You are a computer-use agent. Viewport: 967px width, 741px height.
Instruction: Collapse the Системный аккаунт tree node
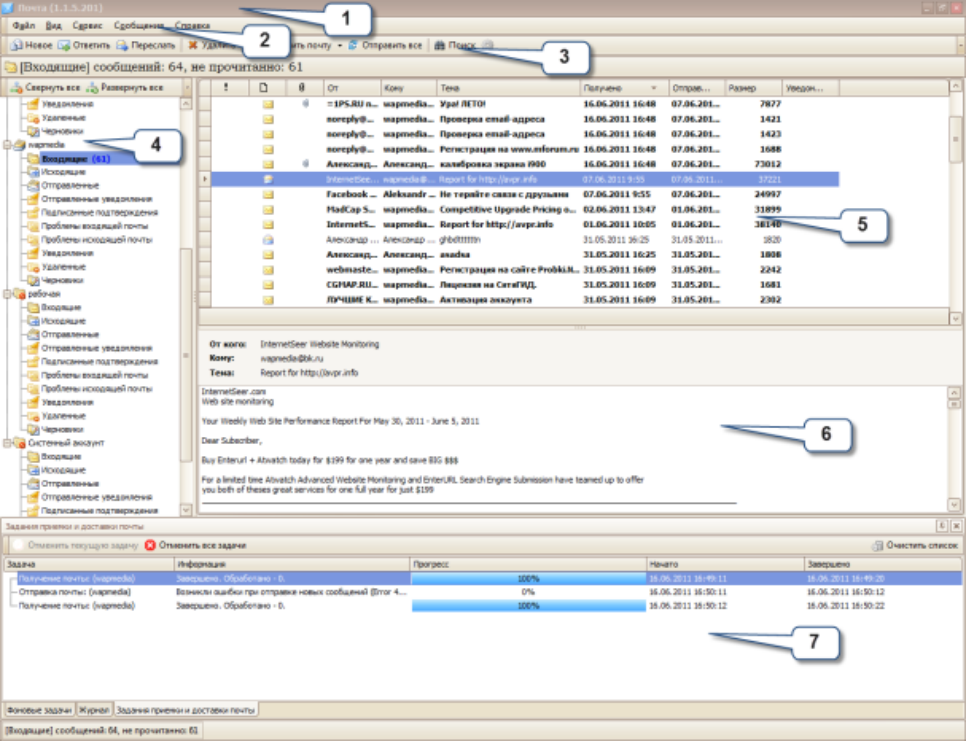click(x=7, y=443)
